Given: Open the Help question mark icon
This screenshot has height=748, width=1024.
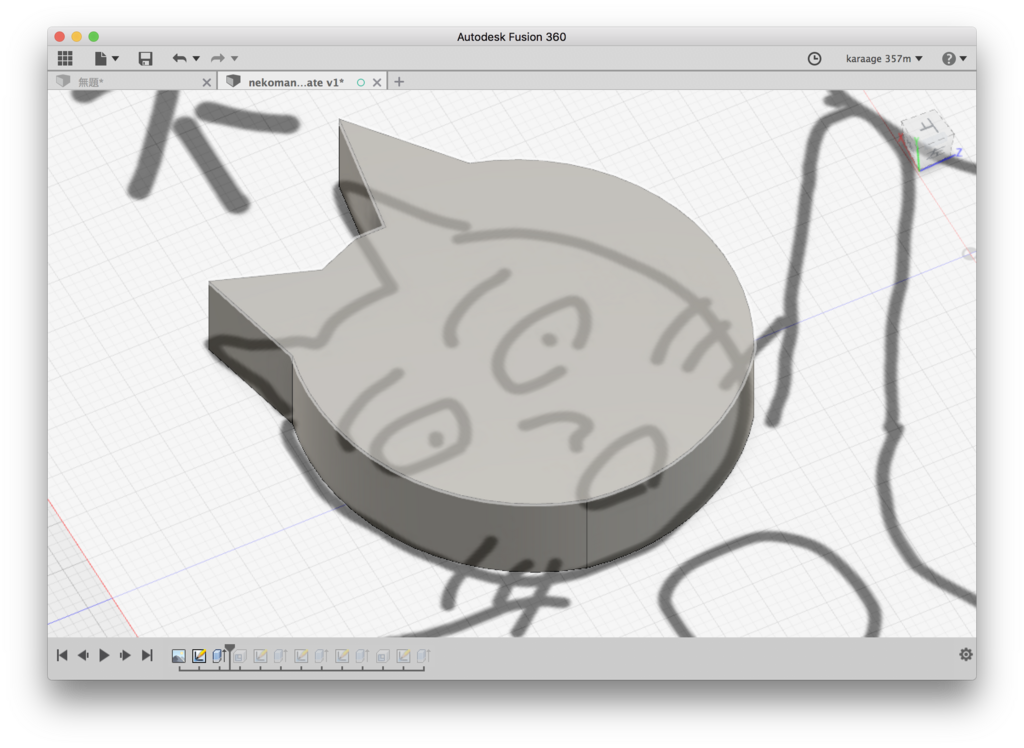Looking at the screenshot, I should pyautogui.click(x=946, y=58).
